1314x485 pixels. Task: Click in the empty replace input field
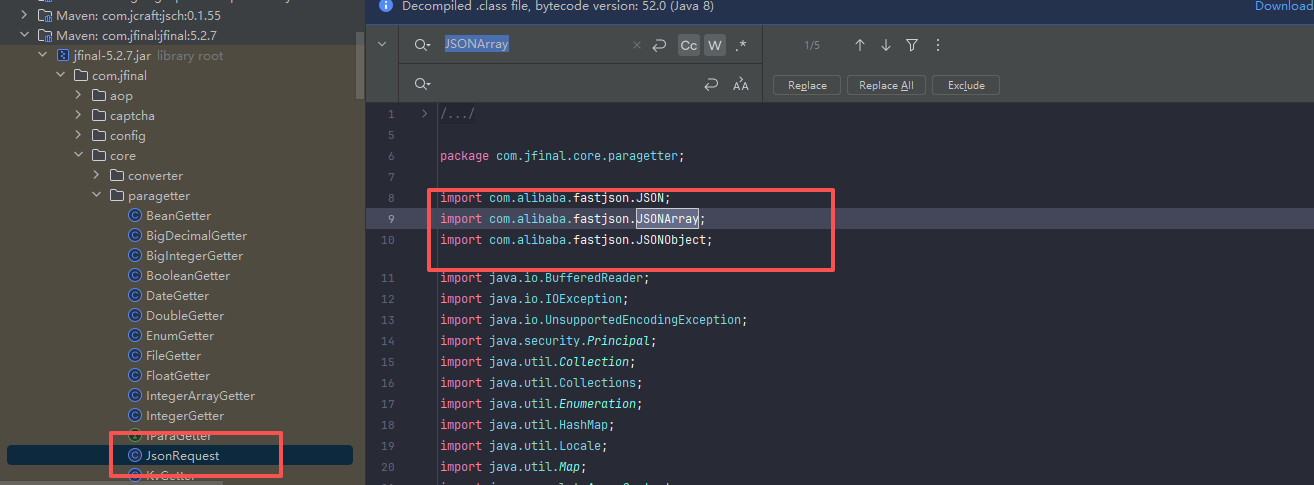click(565, 85)
